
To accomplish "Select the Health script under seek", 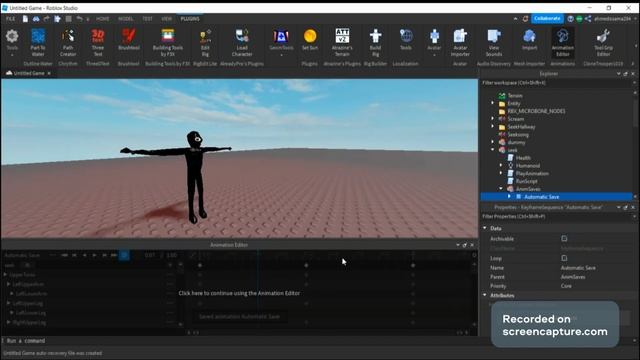I will point(523,158).
